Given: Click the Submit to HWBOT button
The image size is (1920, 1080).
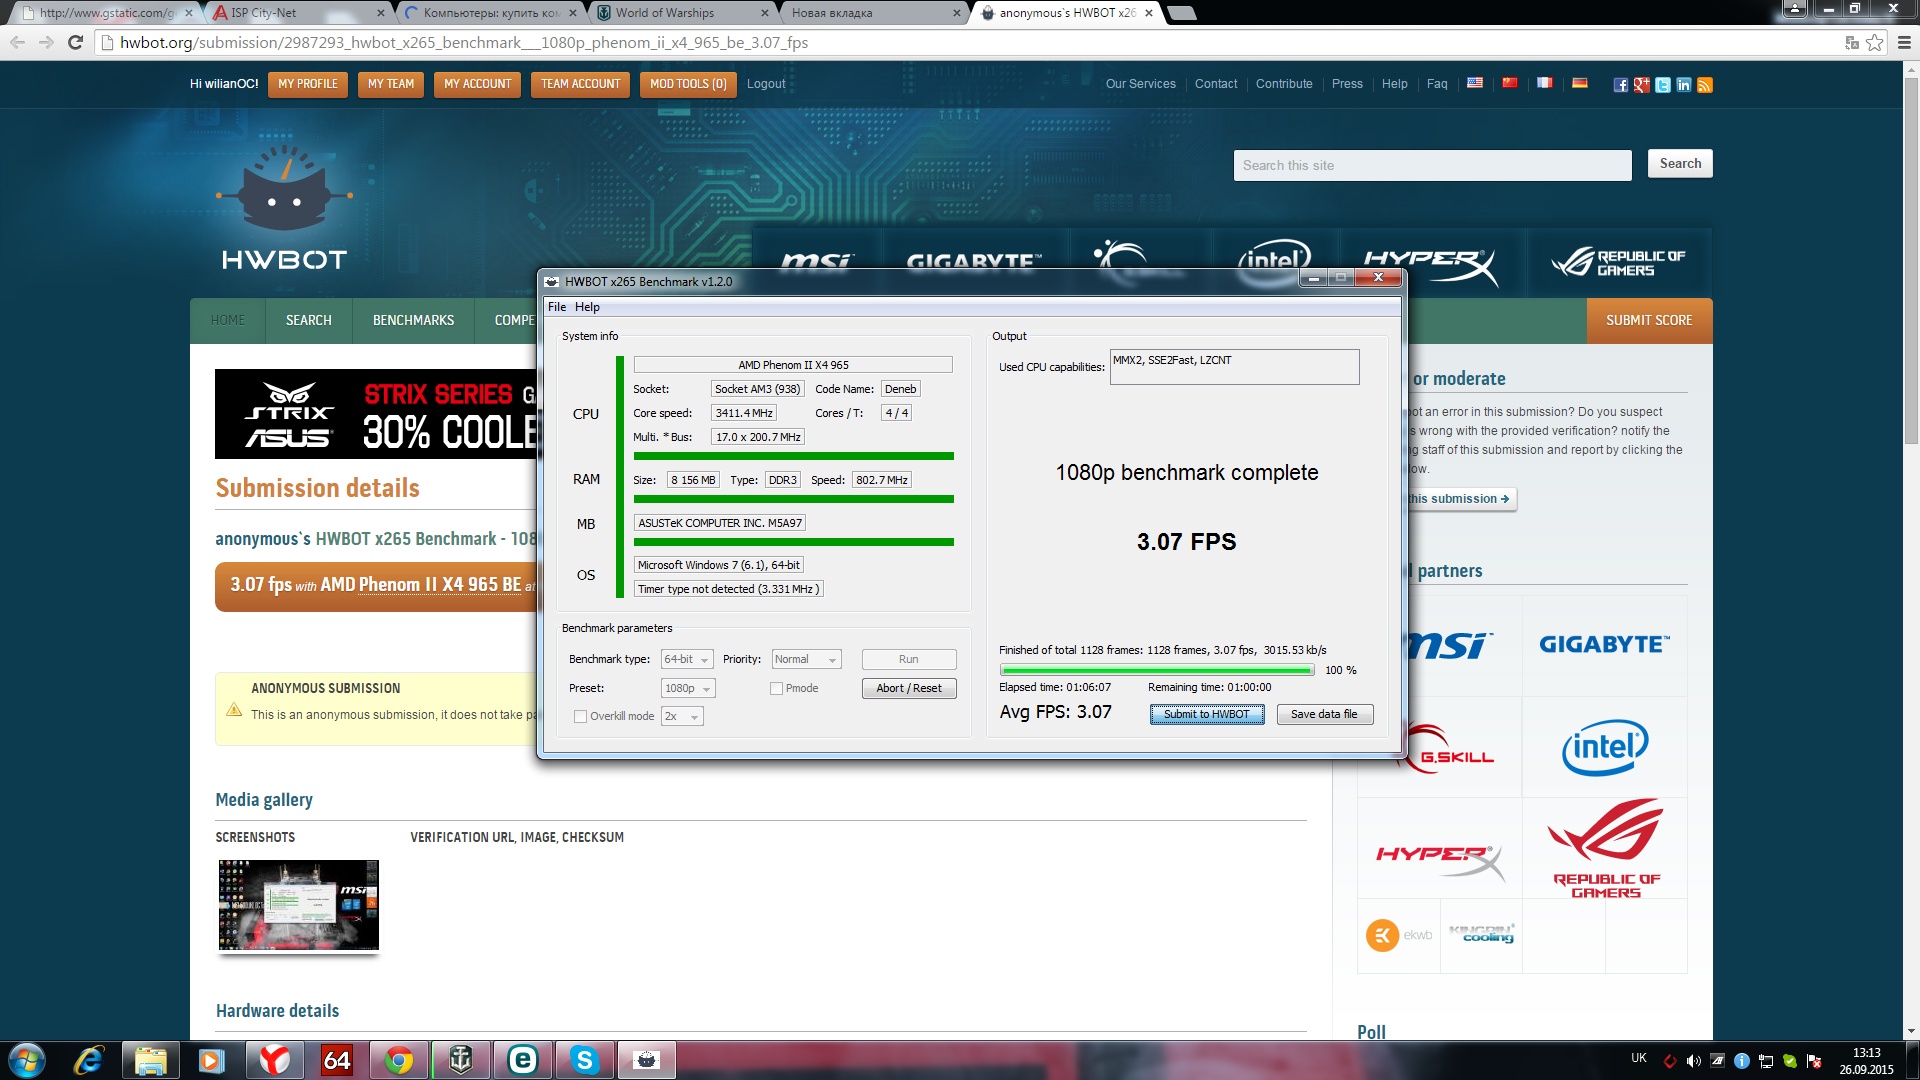Looking at the screenshot, I should (x=1207, y=714).
